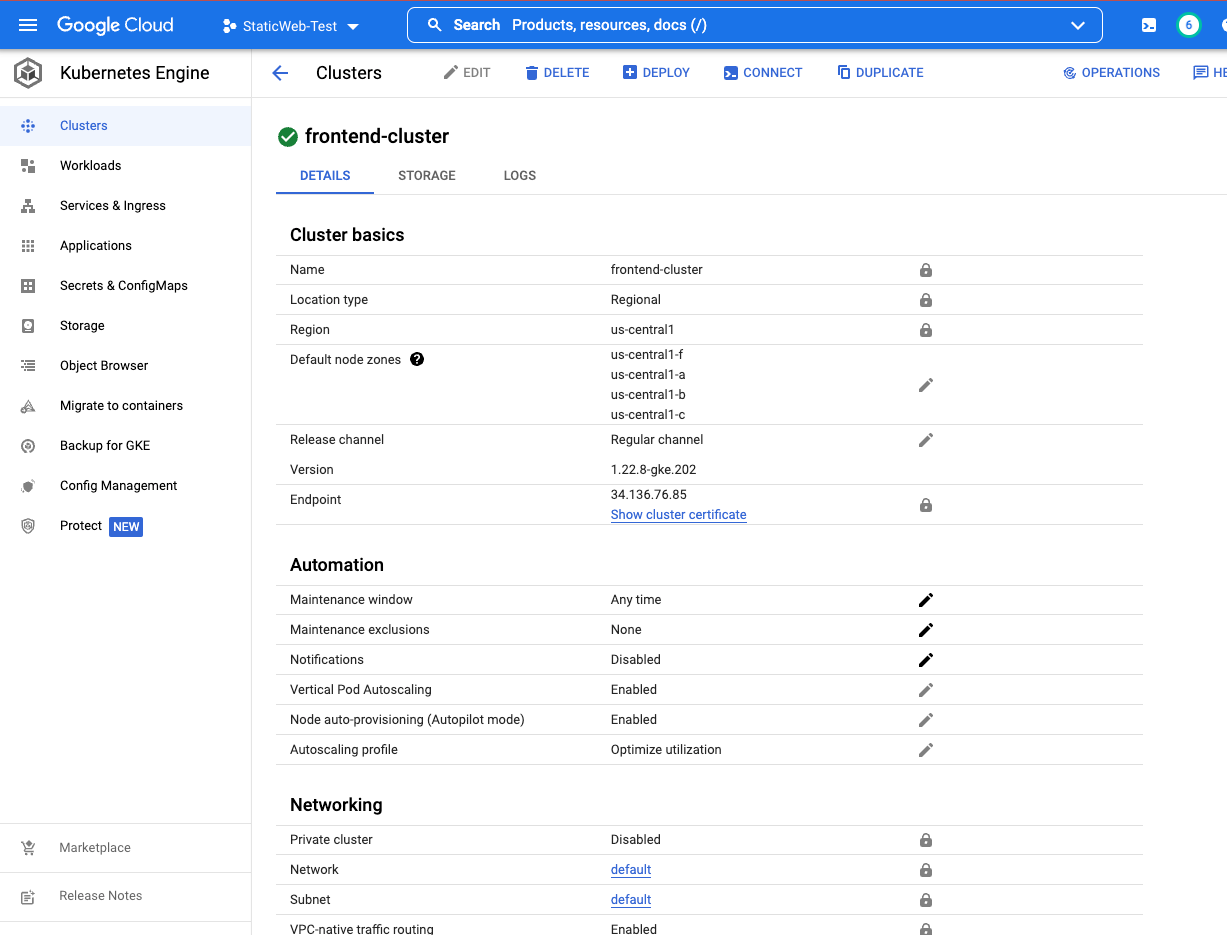Expand the search bar chevron
The image size is (1227, 935).
pyautogui.click(x=1078, y=24)
